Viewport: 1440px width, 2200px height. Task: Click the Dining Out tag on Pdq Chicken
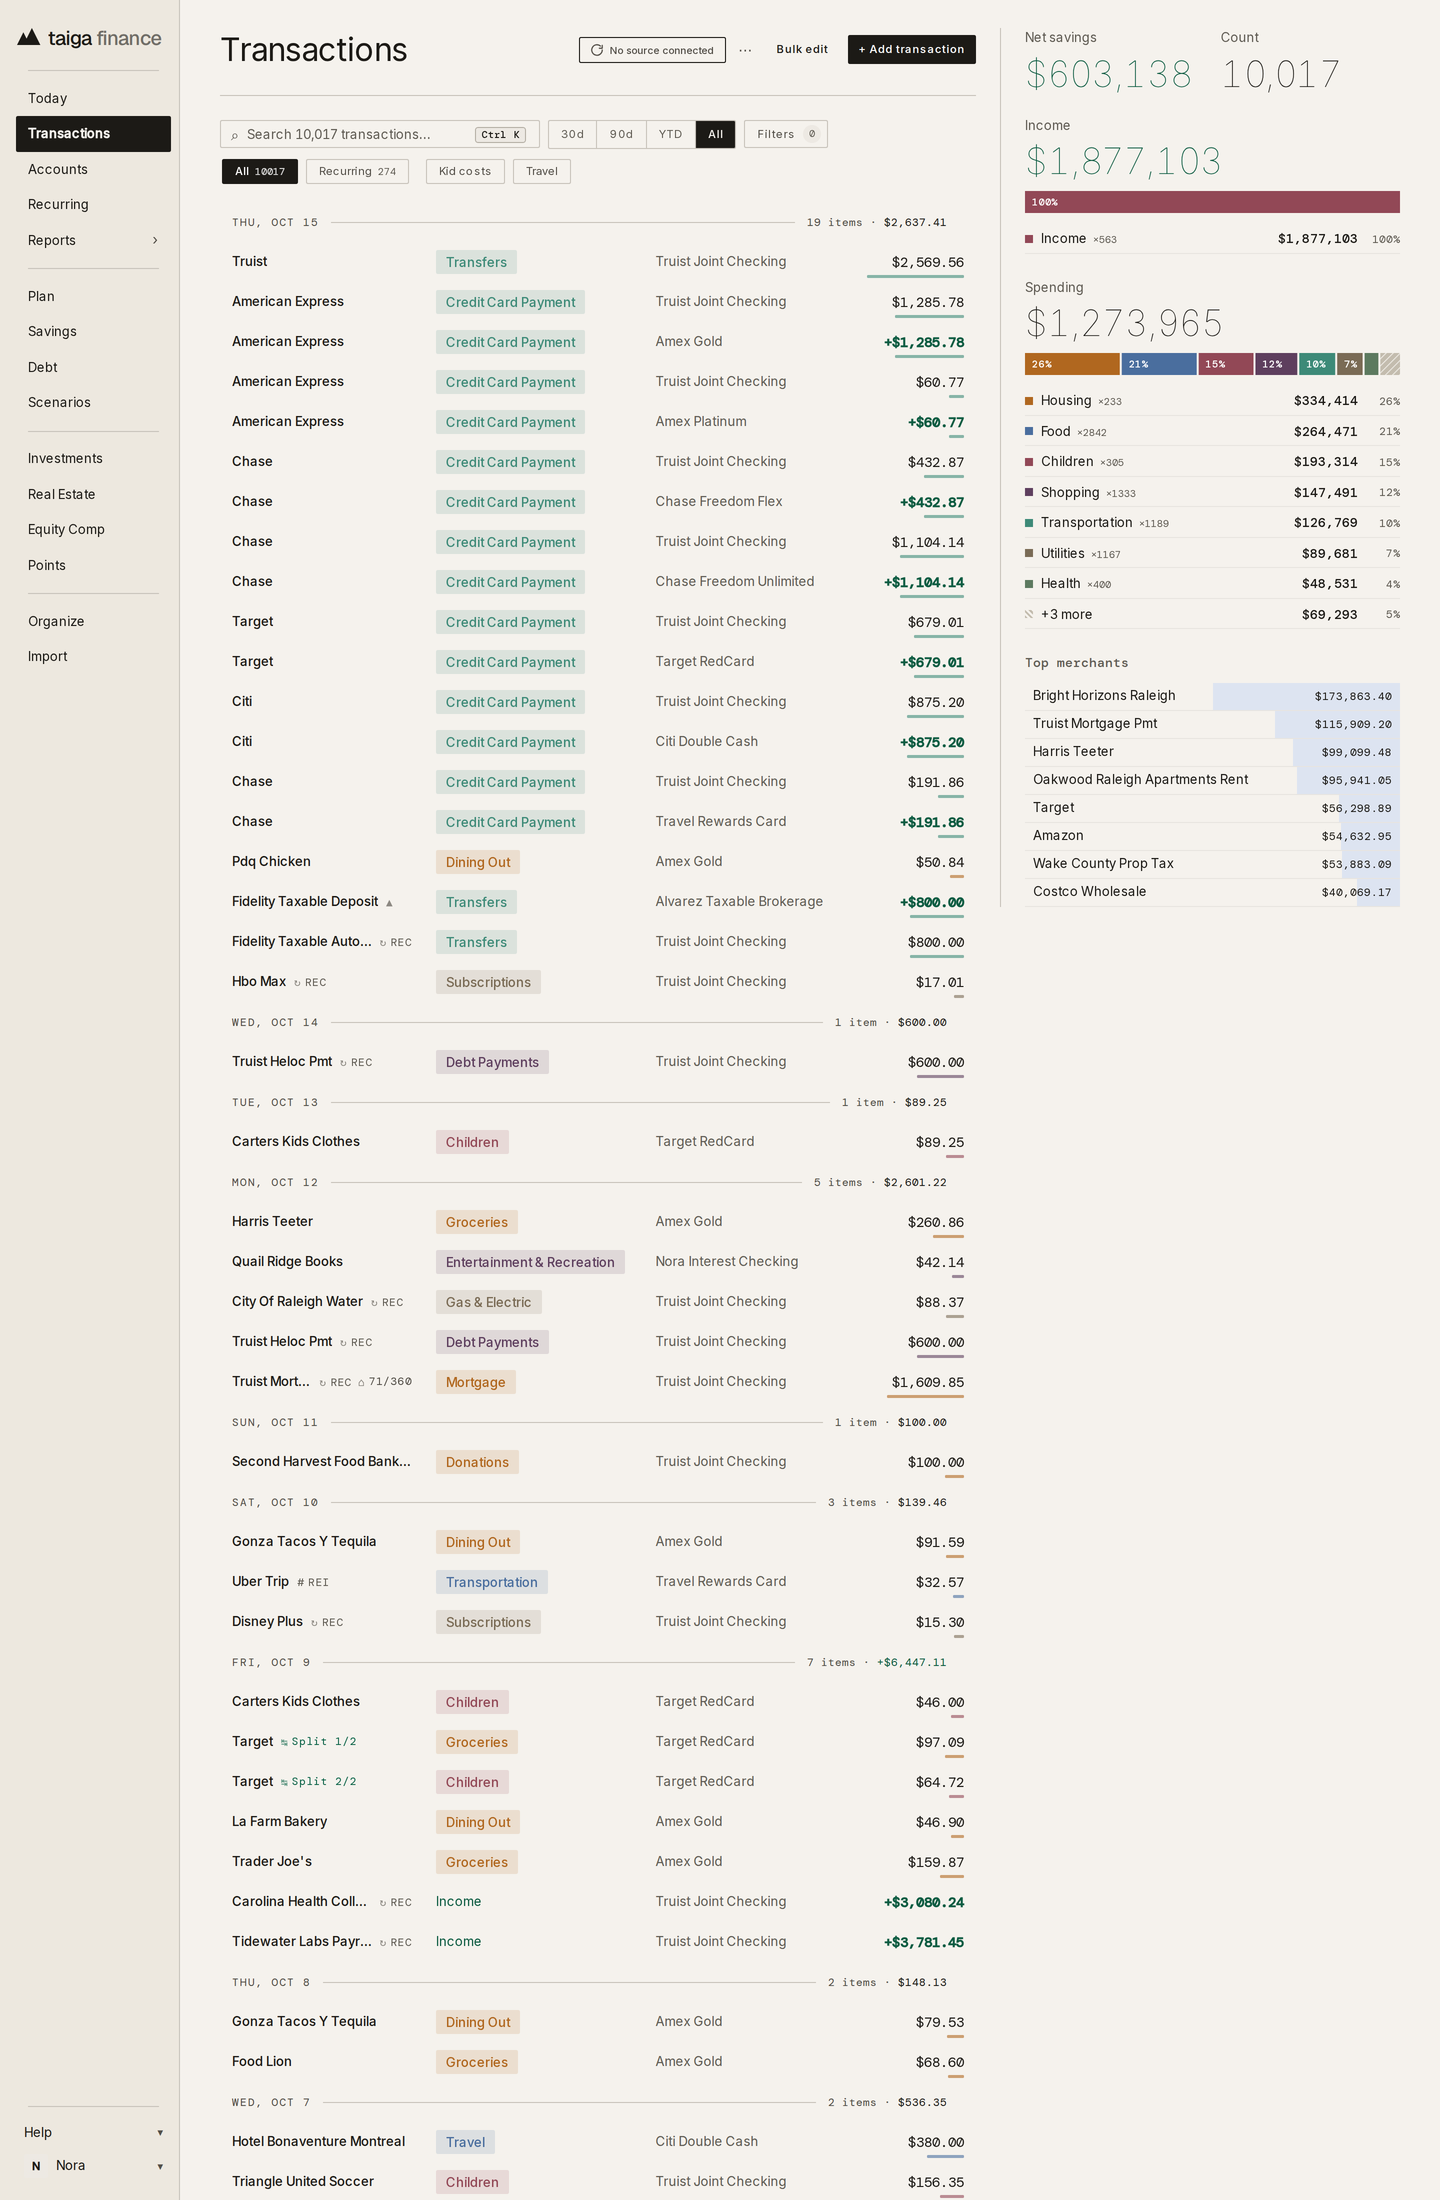(x=478, y=863)
